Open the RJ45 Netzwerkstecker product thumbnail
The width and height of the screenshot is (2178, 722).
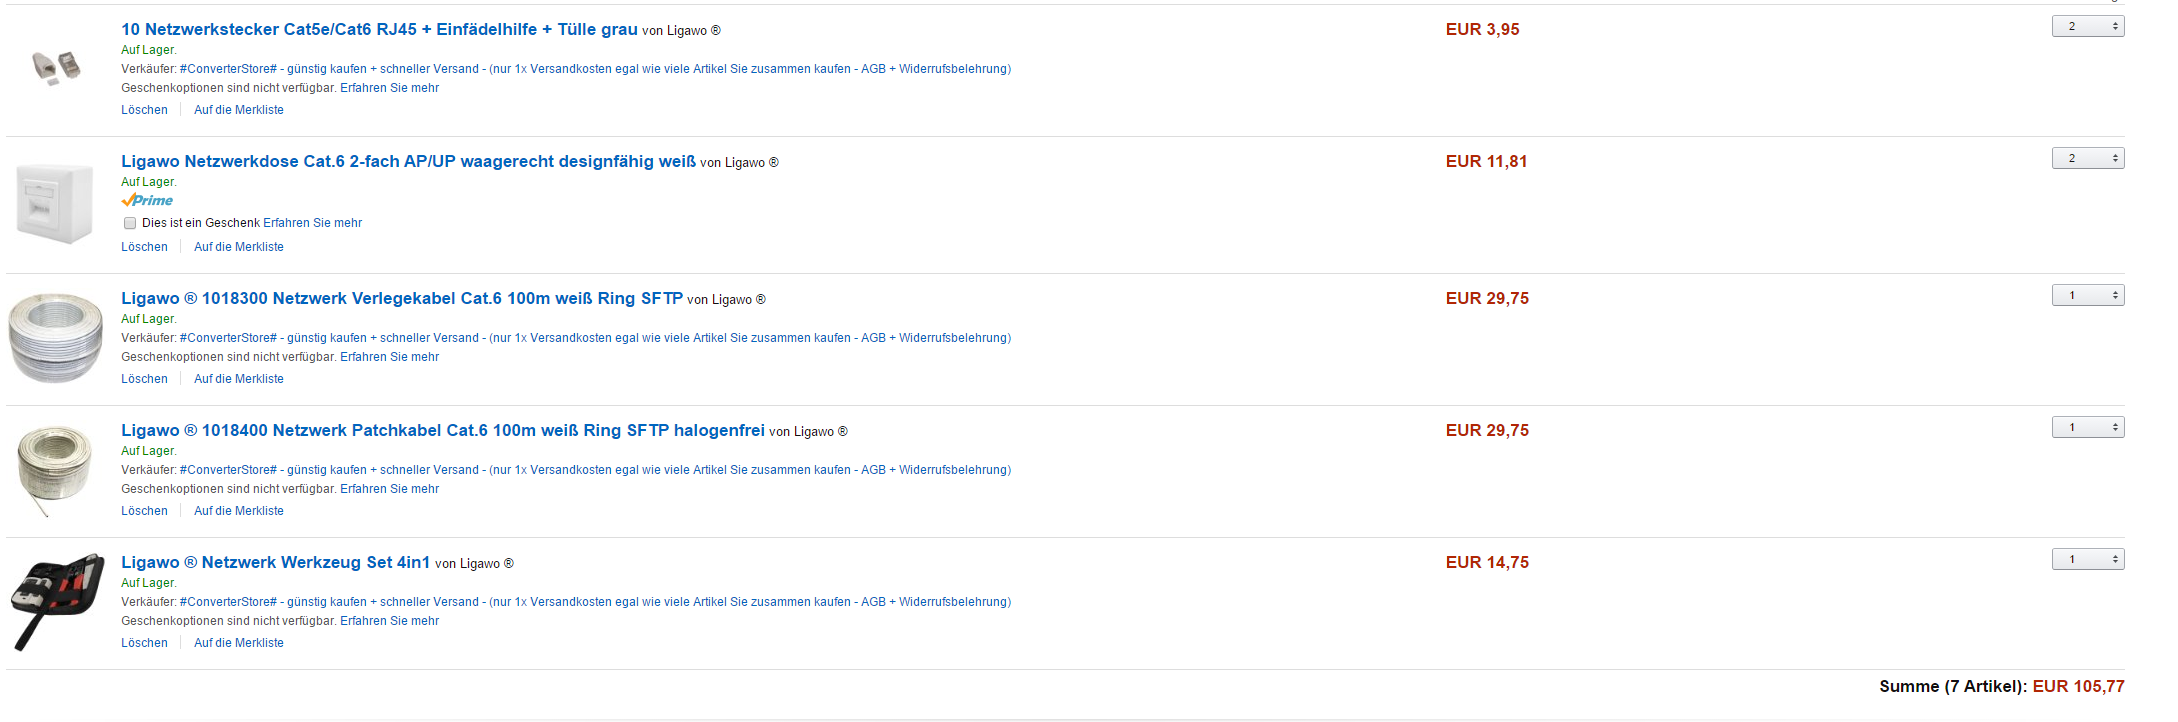tap(56, 67)
